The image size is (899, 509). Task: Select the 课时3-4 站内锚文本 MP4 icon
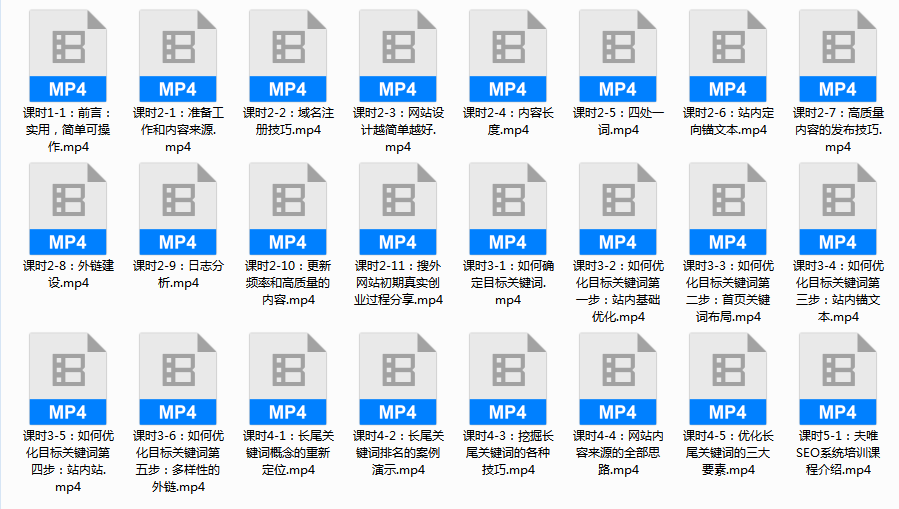pos(838,208)
